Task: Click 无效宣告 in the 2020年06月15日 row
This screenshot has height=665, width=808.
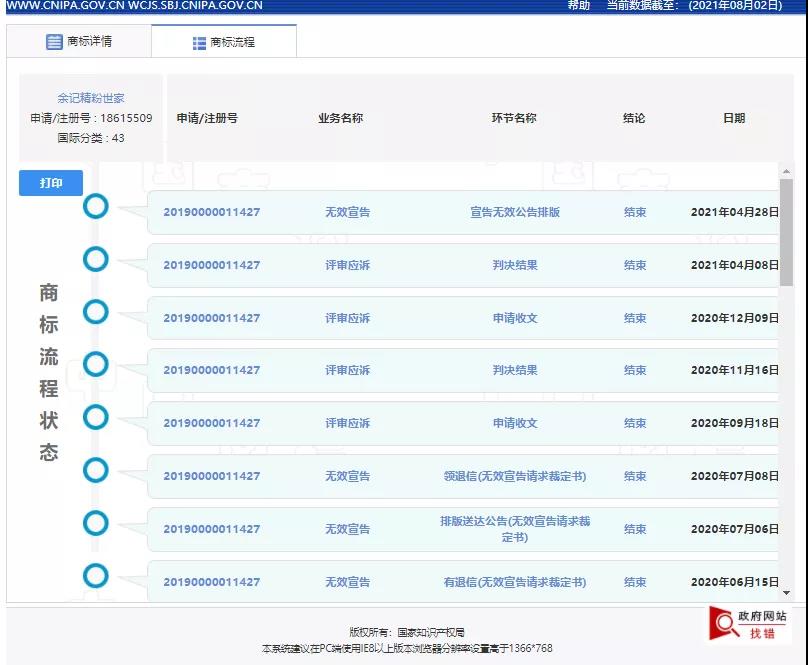Action: tap(347, 583)
